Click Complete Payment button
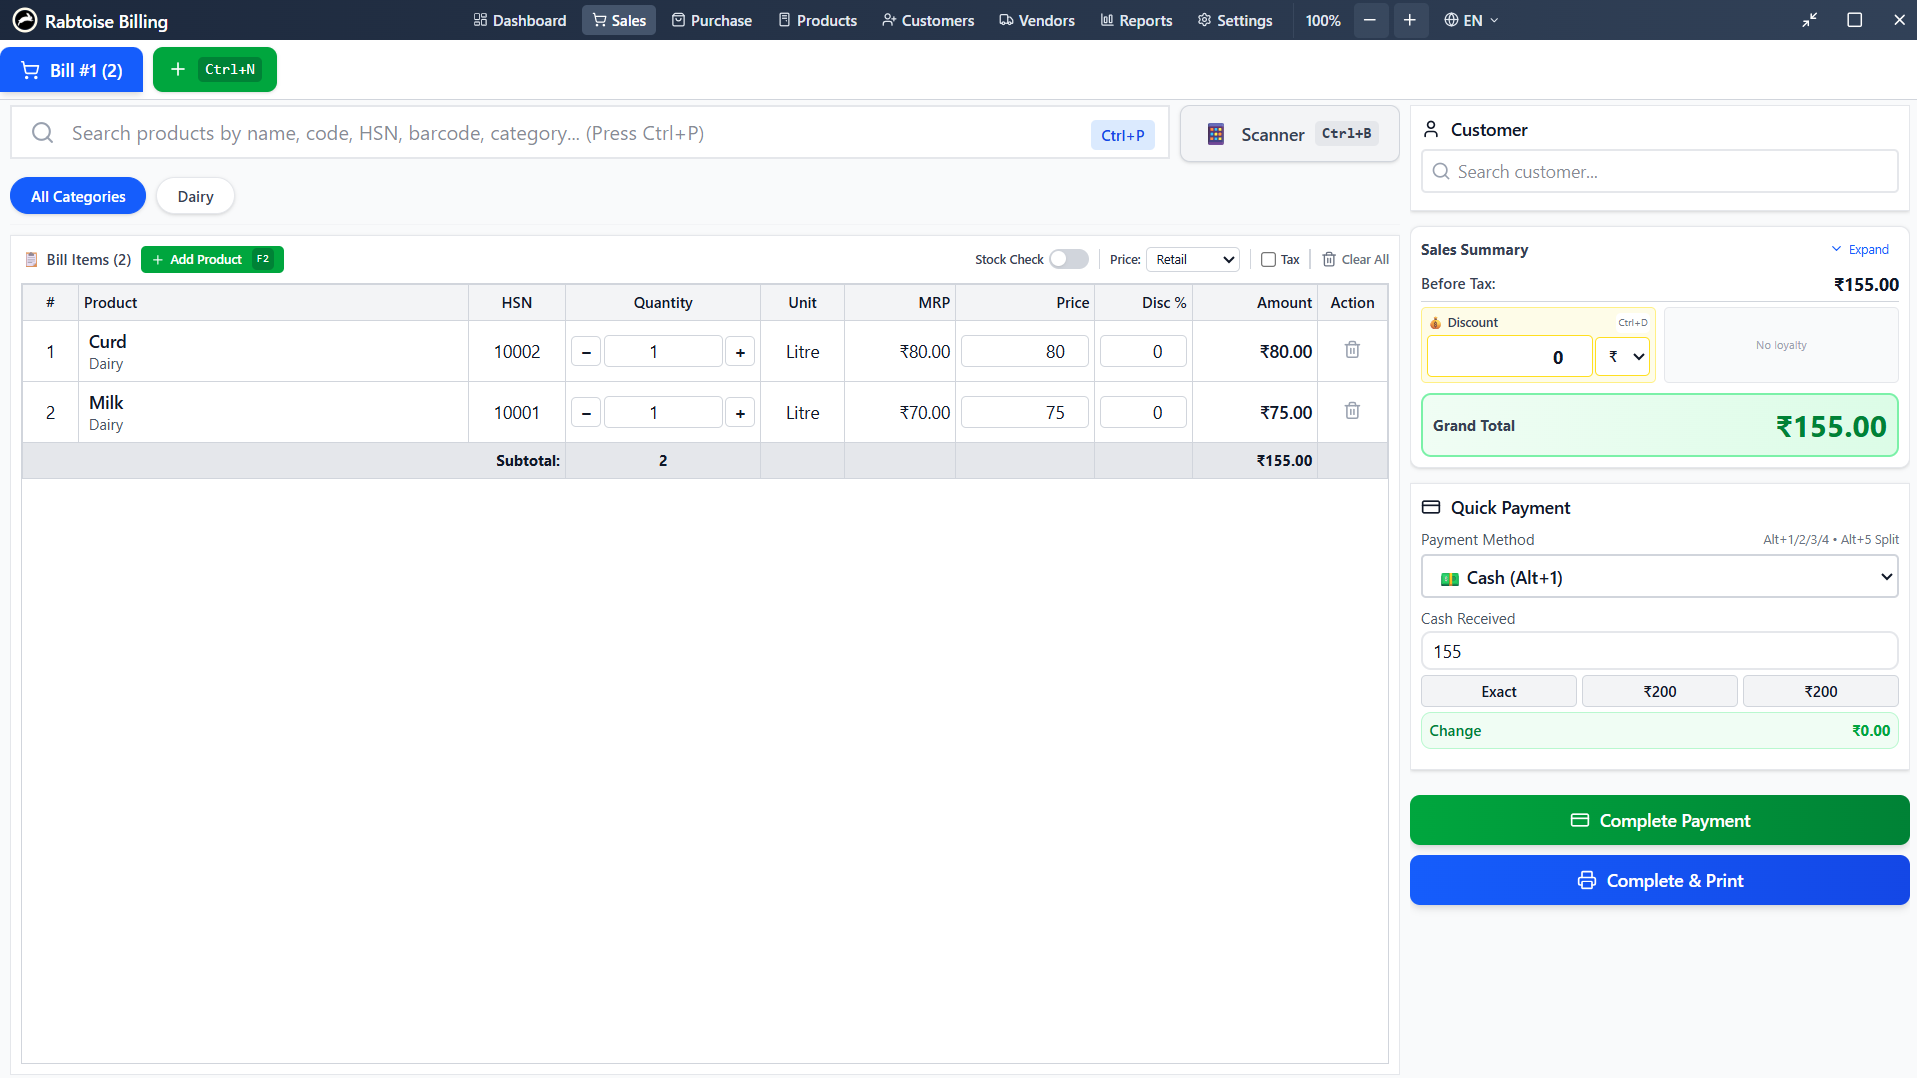The image size is (1917, 1078). [1659, 820]
